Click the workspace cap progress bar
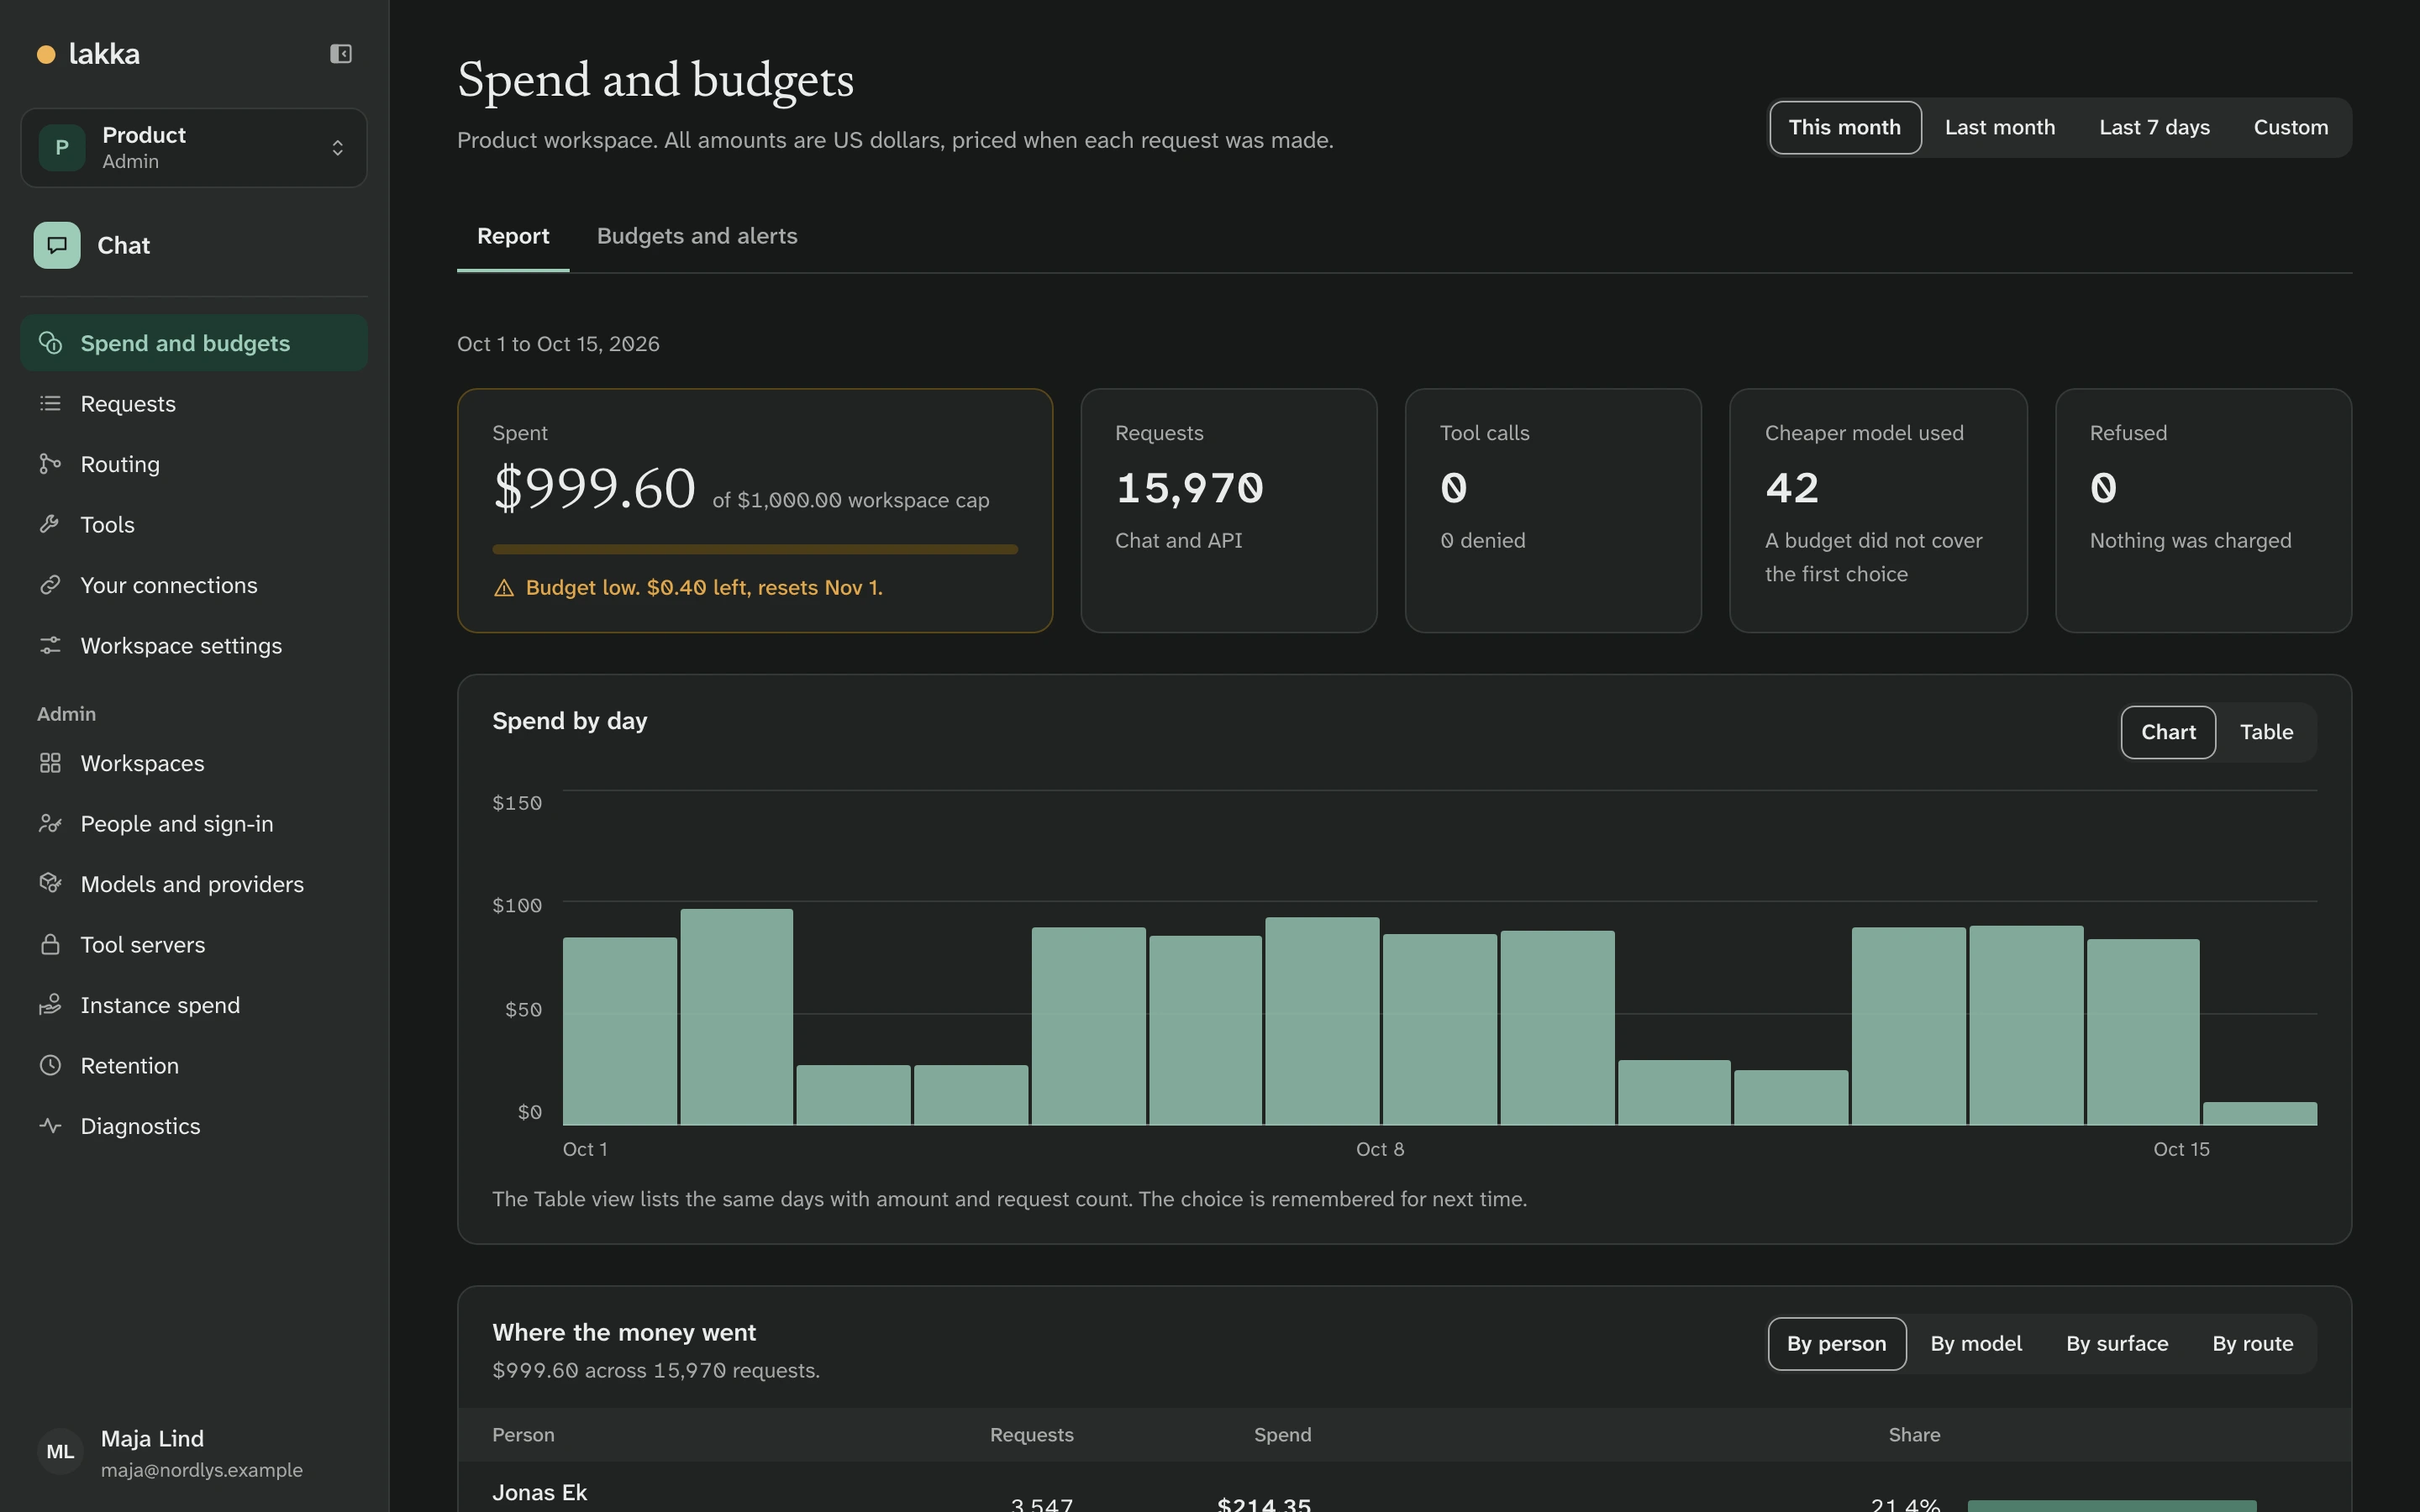The width and height of the screenshot is (2420, 1512). pyautogui.click(x=755, y=549)
